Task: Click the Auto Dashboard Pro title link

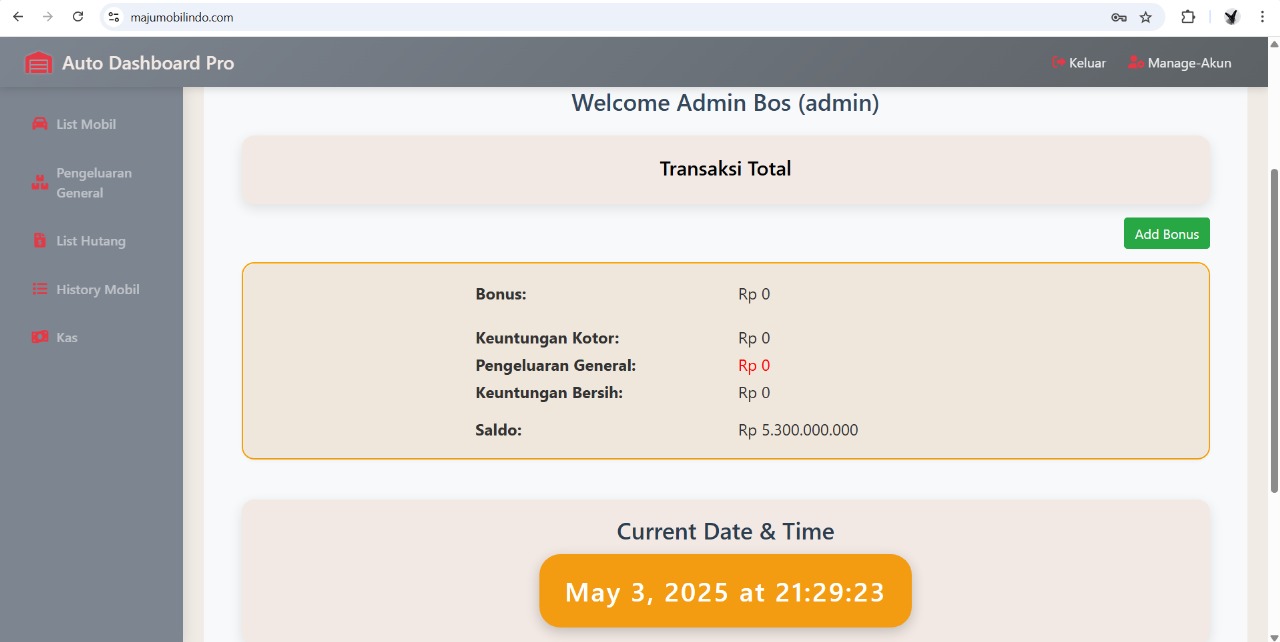Action: click(148, 63)
